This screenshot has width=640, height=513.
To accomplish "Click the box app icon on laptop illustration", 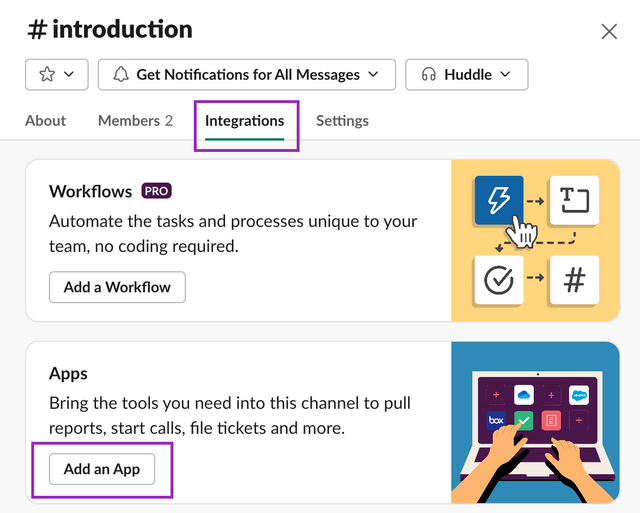I will [496, 420].
